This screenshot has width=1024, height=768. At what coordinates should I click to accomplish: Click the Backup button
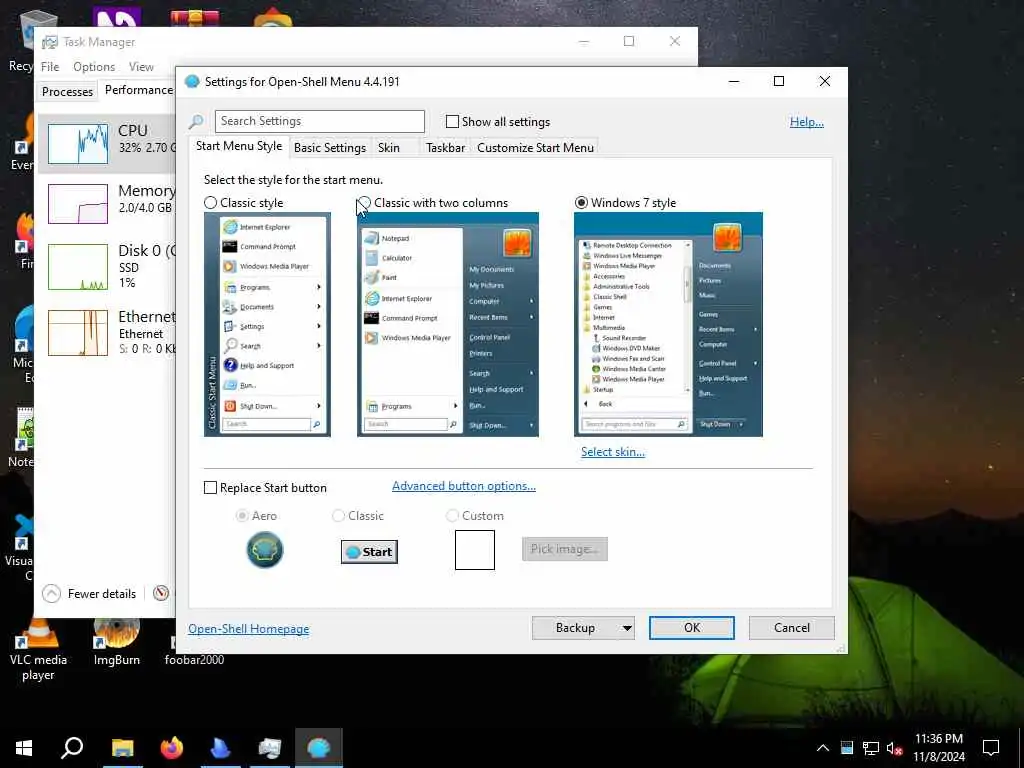coord(575,628)
